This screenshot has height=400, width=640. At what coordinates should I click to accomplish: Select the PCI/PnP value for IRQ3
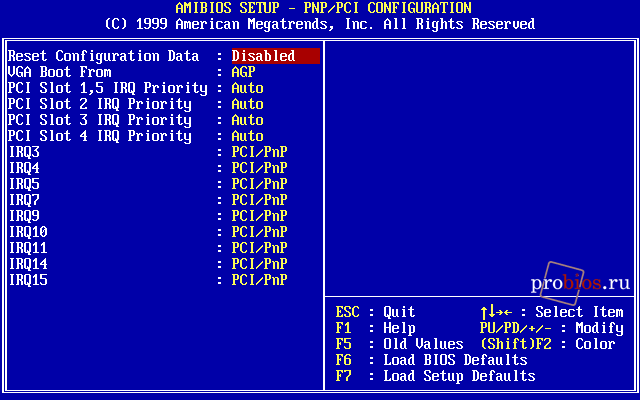(x=259, y=152)
